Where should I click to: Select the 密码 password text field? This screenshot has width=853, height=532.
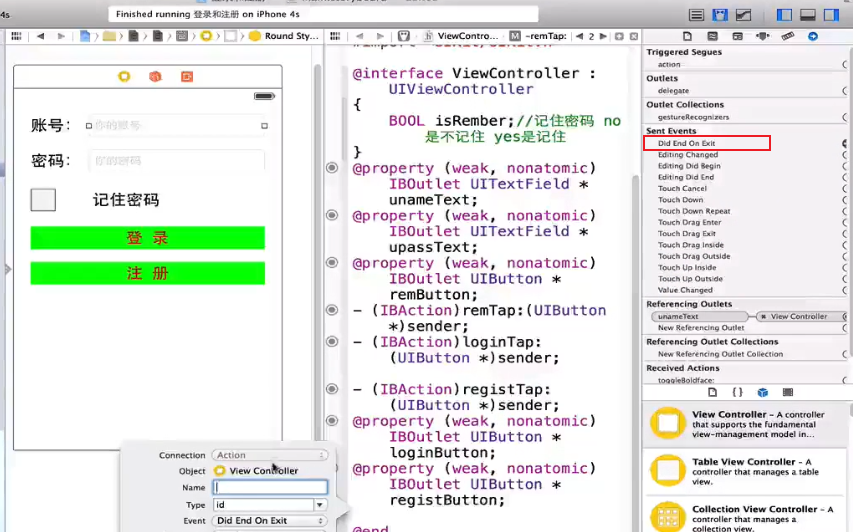(176, 160)
